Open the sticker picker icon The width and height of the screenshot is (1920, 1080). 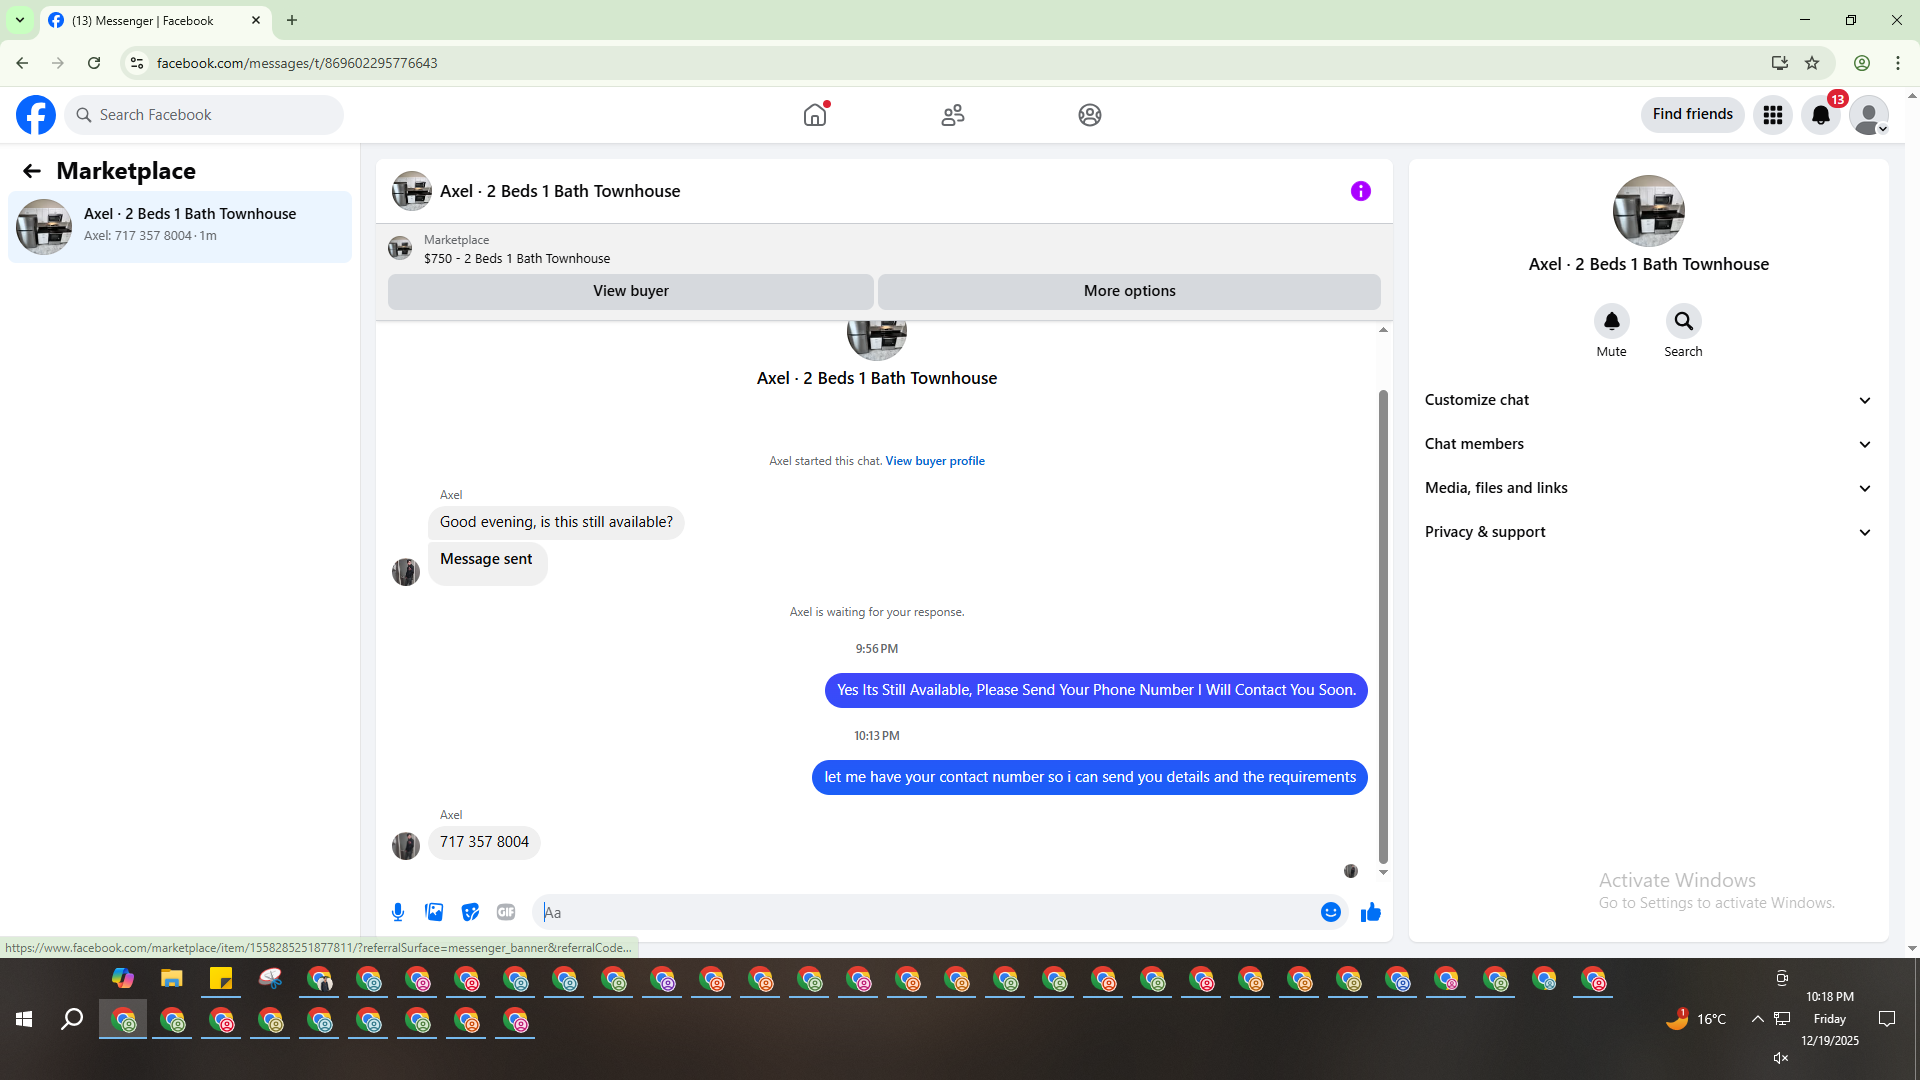point(470,912)
